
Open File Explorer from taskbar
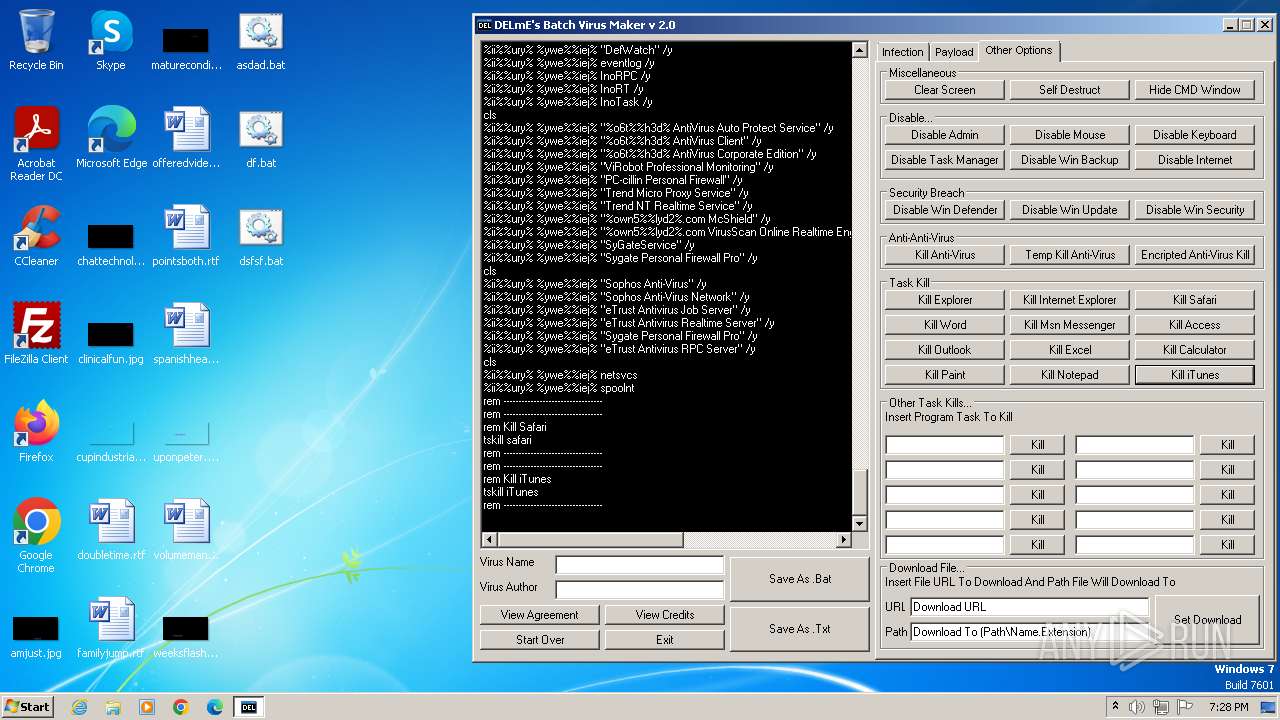(x=113, y=707)
